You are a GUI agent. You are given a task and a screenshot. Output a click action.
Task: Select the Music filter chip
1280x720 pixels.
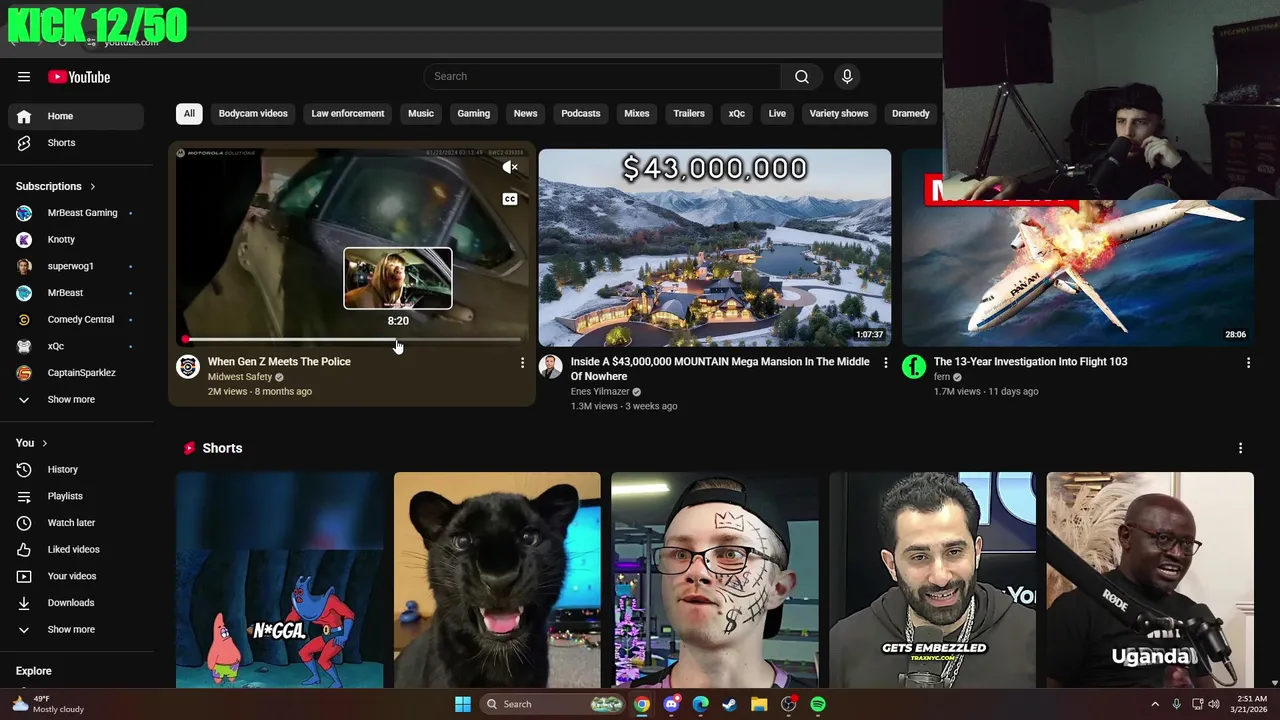point(421,114)
